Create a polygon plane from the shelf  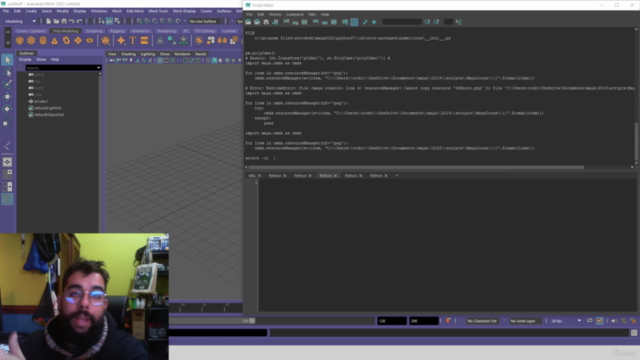point(78,40)
